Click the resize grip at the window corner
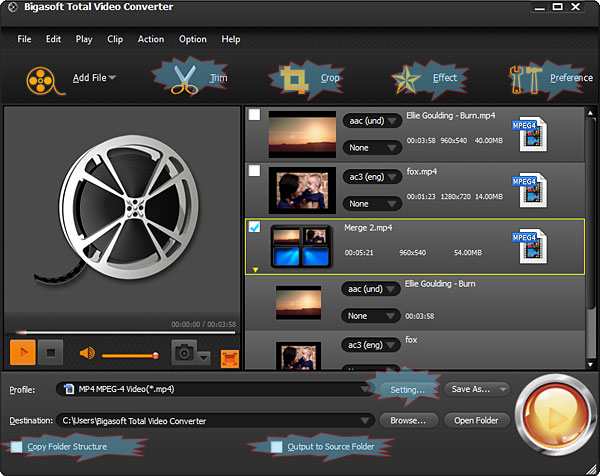600x476 pixels. [592, 469]
